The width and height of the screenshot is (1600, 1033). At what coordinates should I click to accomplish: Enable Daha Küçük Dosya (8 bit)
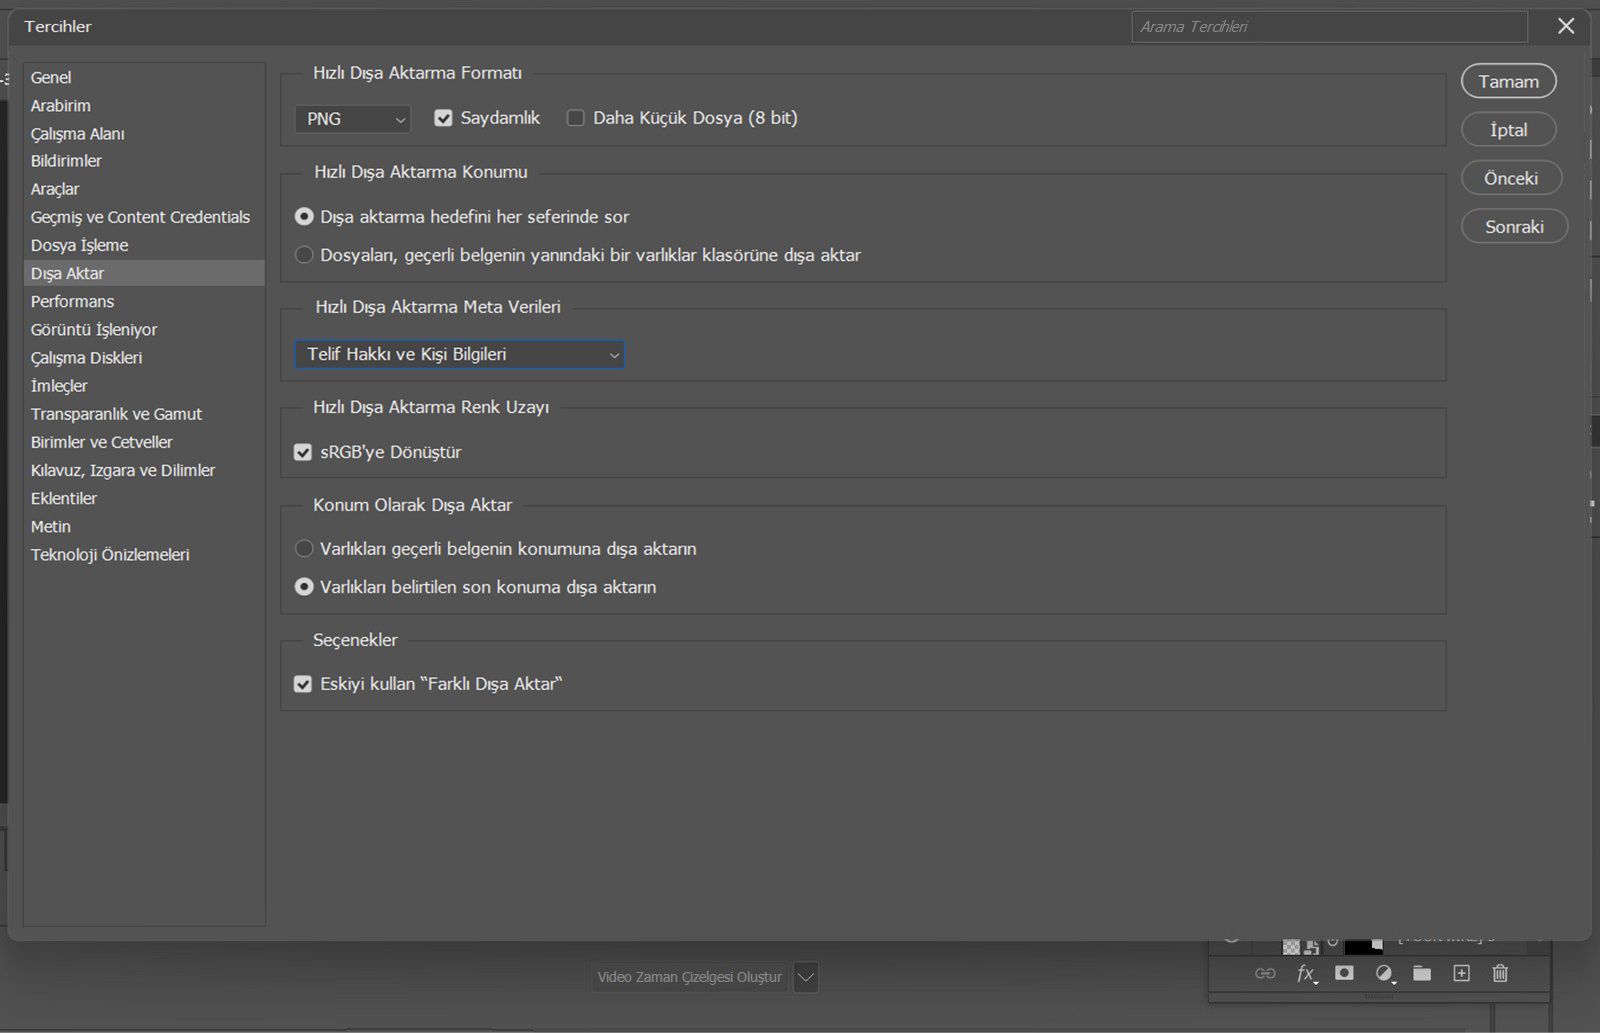click(576, 118)
